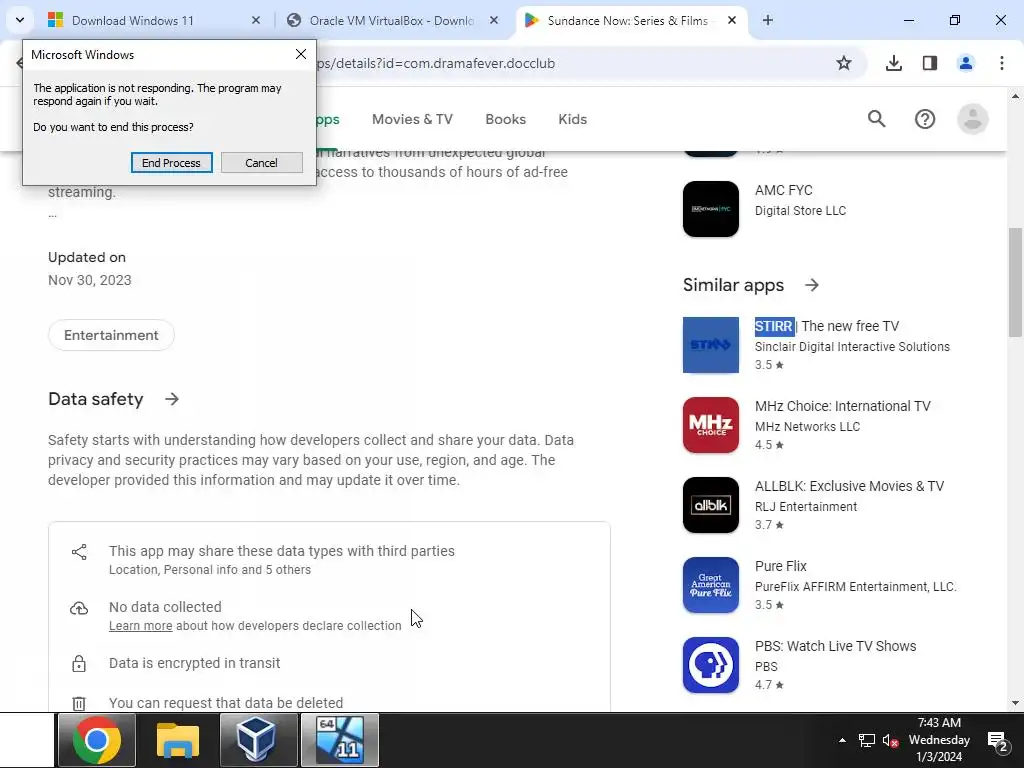Screen dimensions: 1024x768
Task: Click End Process in the dialog
Action: (171, 163)
